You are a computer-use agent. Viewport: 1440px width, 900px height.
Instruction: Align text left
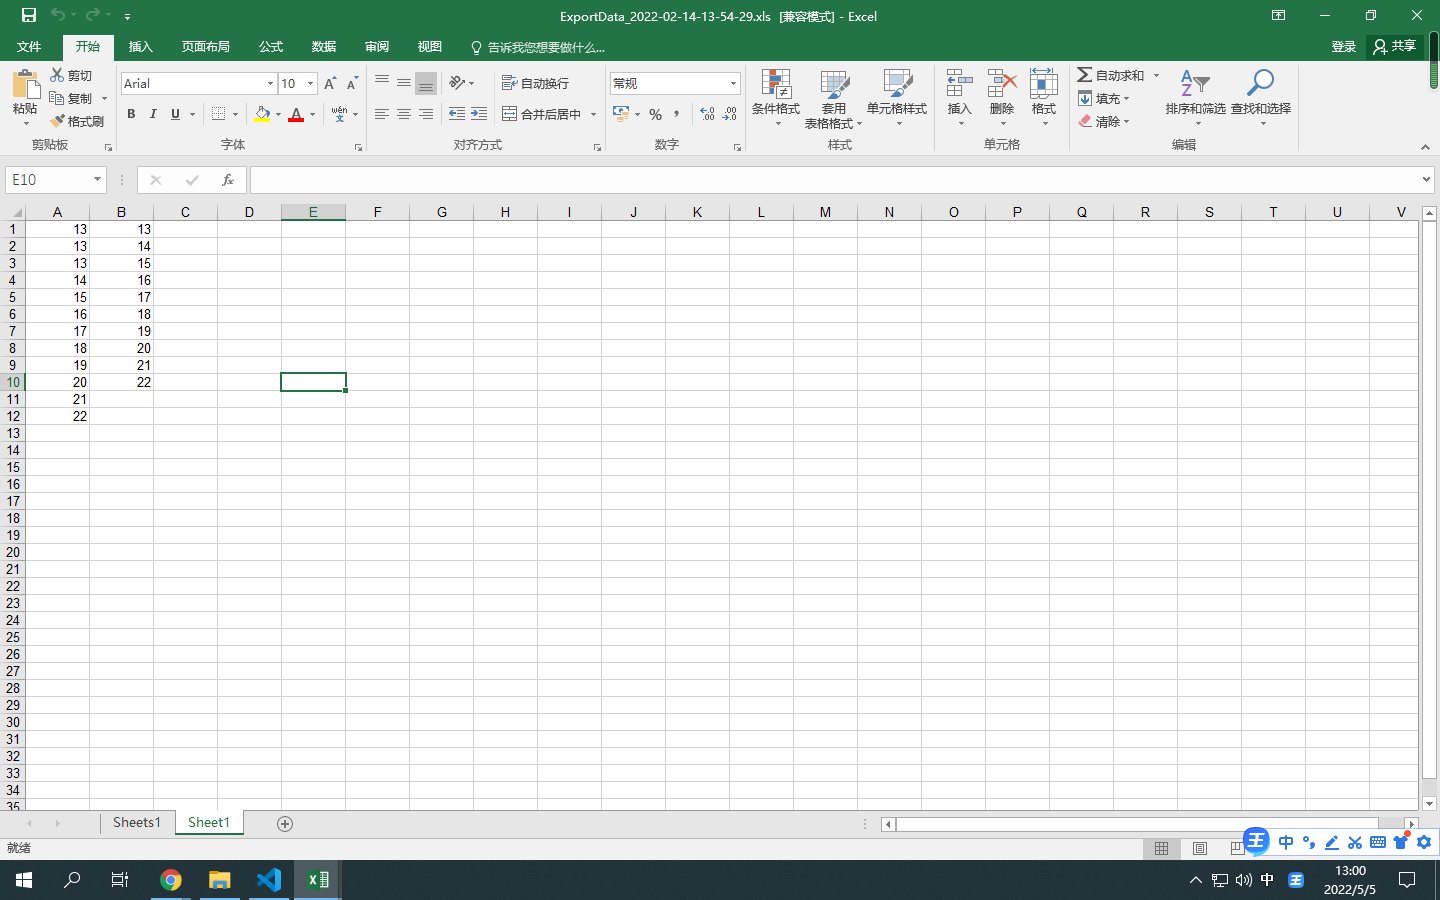(x=382, y=114)
